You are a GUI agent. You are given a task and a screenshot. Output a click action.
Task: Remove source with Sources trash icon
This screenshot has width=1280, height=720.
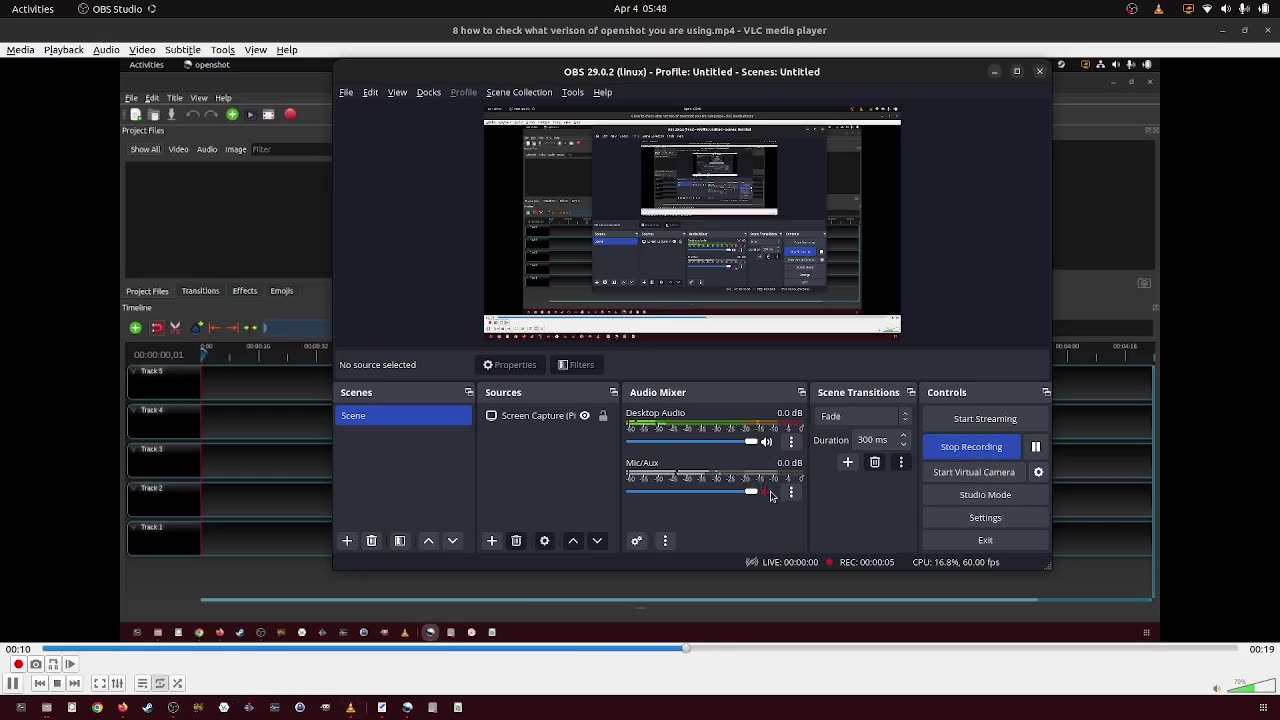(516, 541)
